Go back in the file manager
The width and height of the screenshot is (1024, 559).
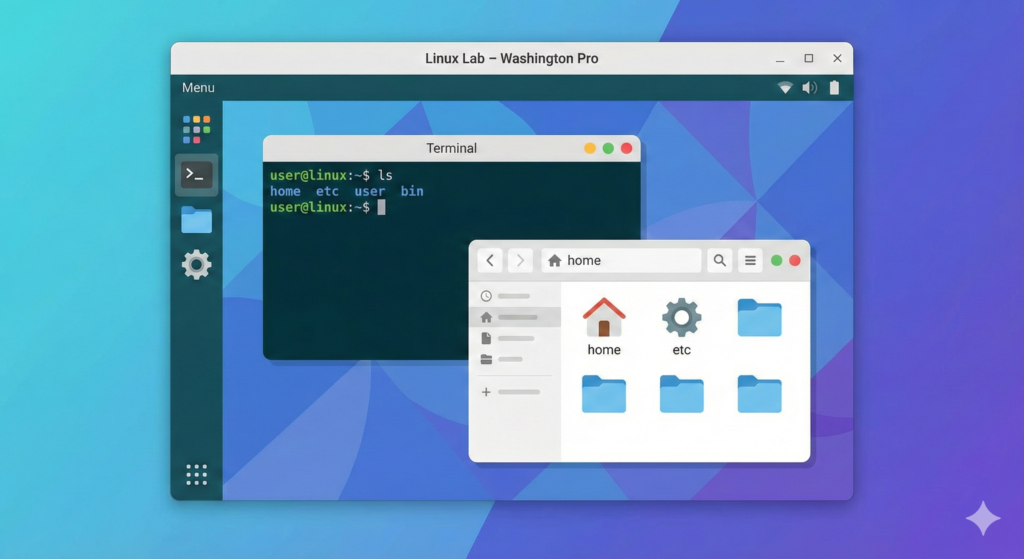490,261
